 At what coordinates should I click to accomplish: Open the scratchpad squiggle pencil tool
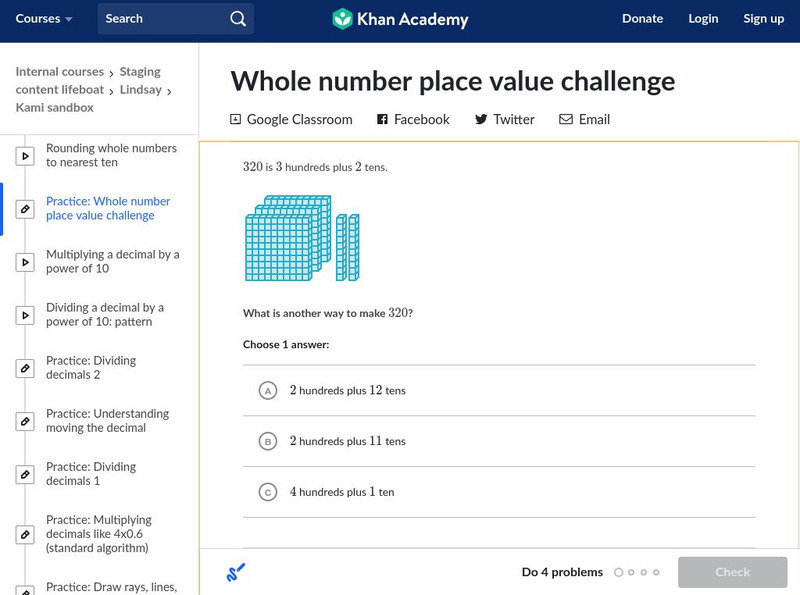[x=235, y=572]
